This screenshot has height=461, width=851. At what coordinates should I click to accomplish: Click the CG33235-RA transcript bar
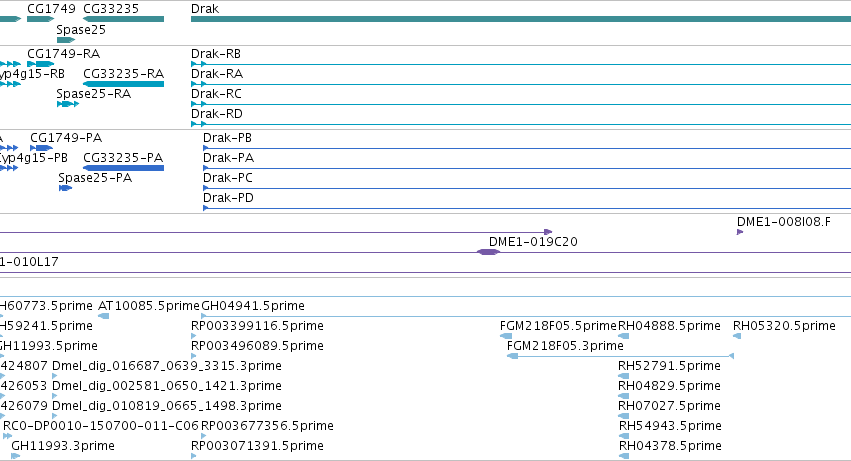click(x=124, y=84)
